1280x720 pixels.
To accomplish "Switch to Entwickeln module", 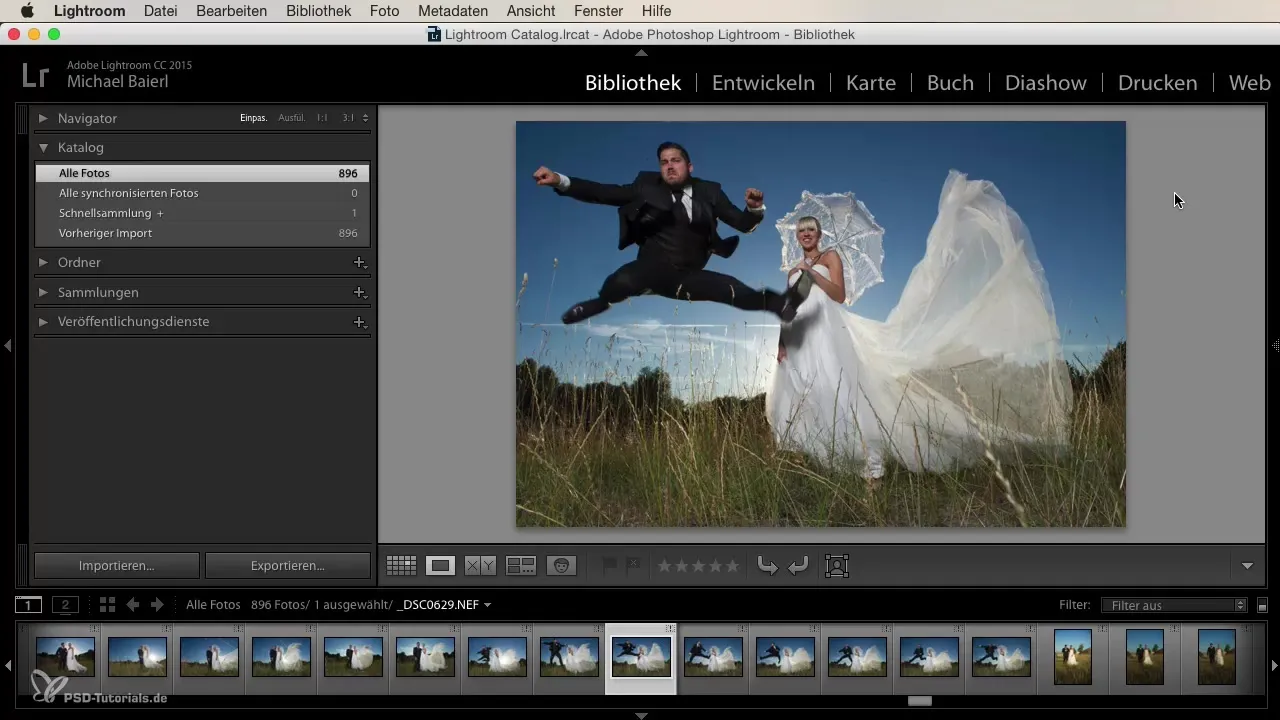I will point(763,83).
